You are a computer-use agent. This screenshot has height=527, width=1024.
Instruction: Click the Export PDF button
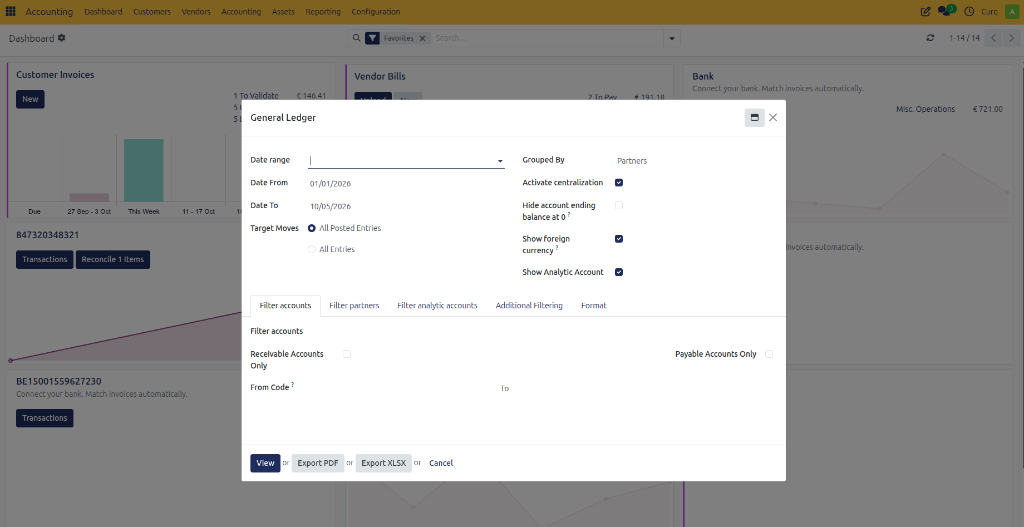coord(318,463)
